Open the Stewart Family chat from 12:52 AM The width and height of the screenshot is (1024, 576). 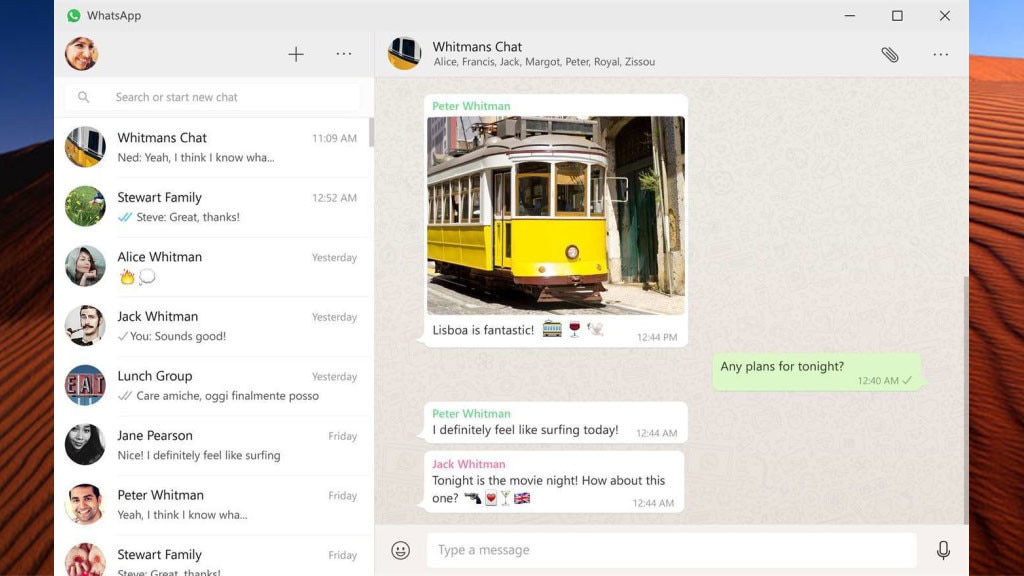click(x=214, y=207)
